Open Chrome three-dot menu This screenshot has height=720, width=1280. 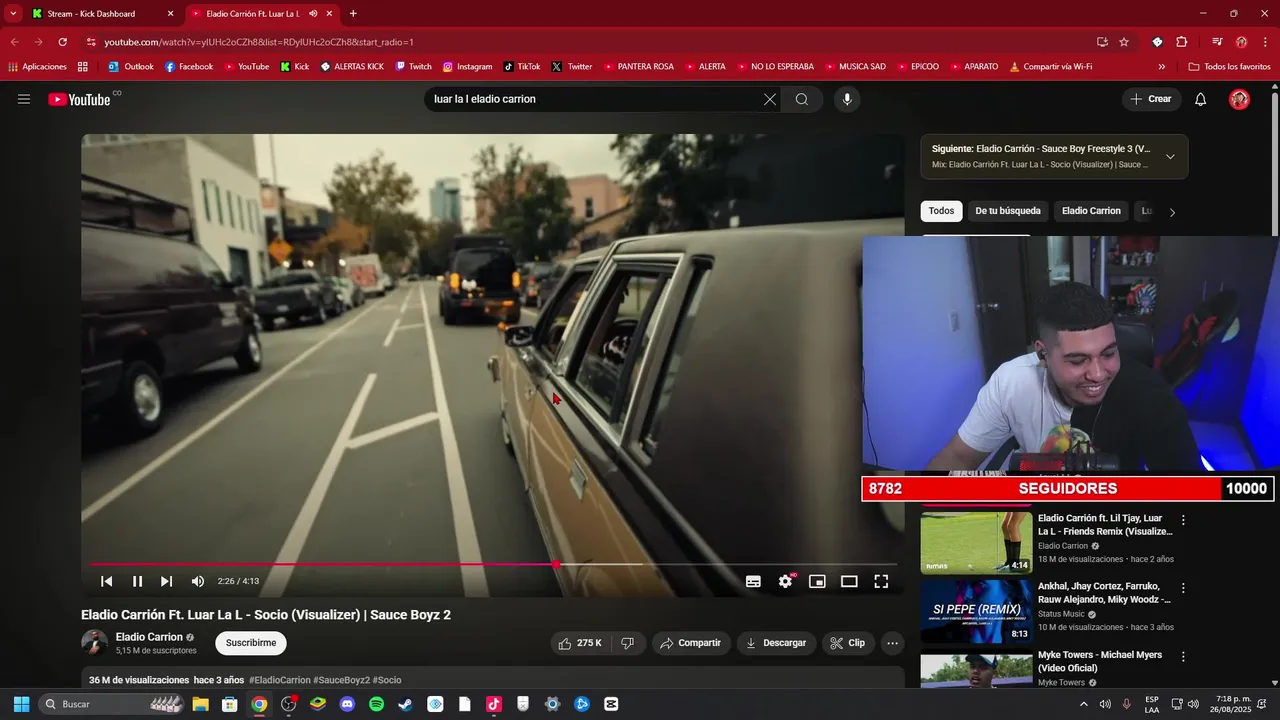[x=1265, y=42]
